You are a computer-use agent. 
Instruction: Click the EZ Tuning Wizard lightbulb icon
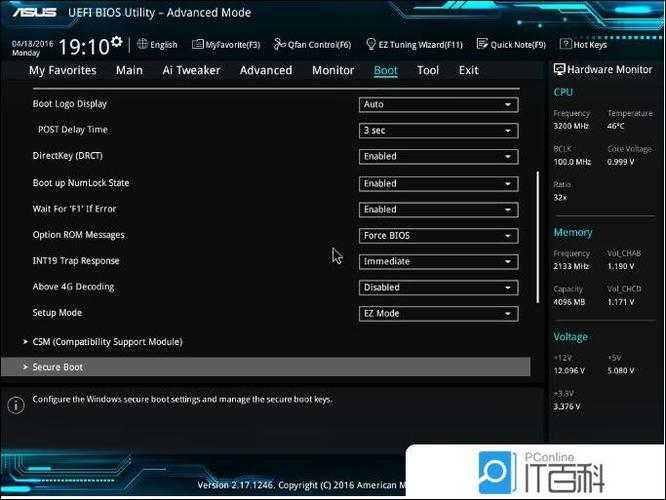pos(371,44)
